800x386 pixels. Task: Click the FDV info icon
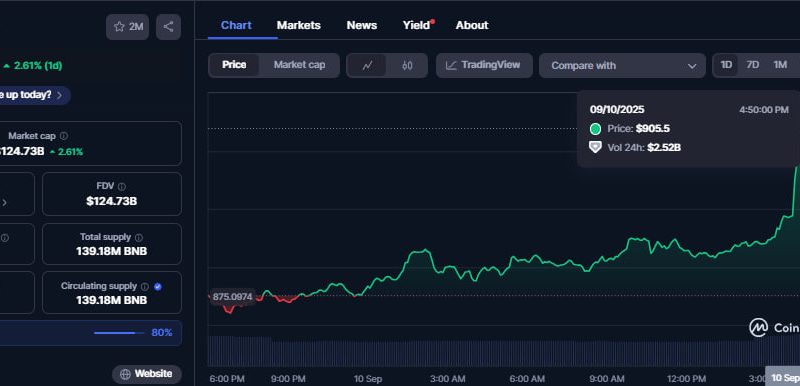[121, 187]
